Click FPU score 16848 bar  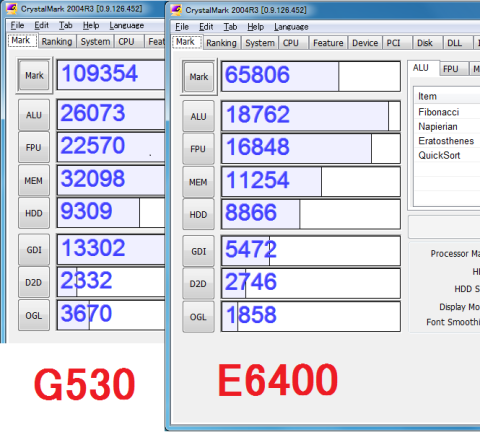(311, 148)
